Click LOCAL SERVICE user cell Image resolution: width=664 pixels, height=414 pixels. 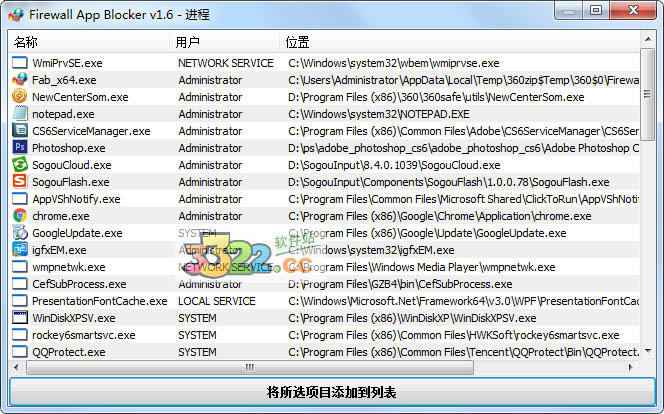coord(217,301)
